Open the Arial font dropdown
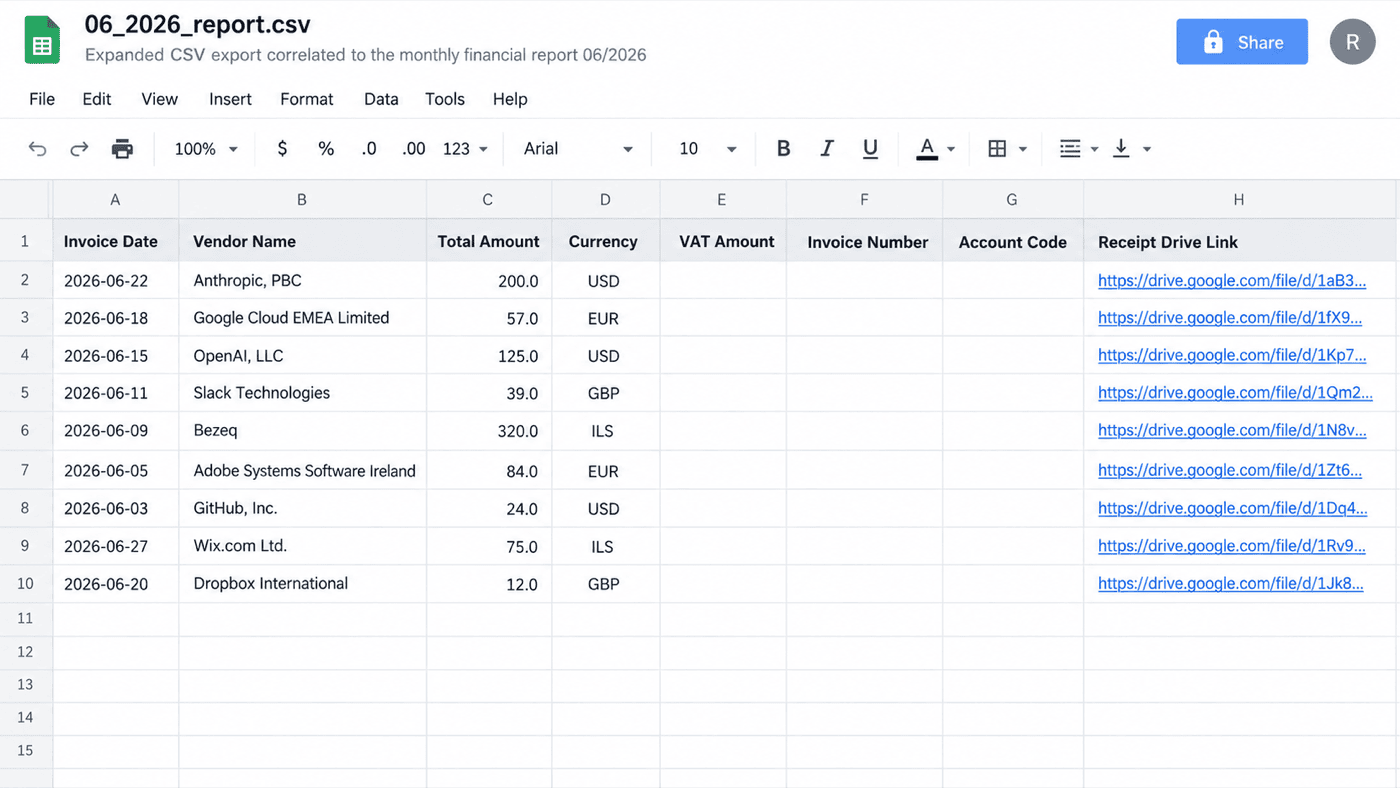1400x788 pixels. (x=578, y=149)
